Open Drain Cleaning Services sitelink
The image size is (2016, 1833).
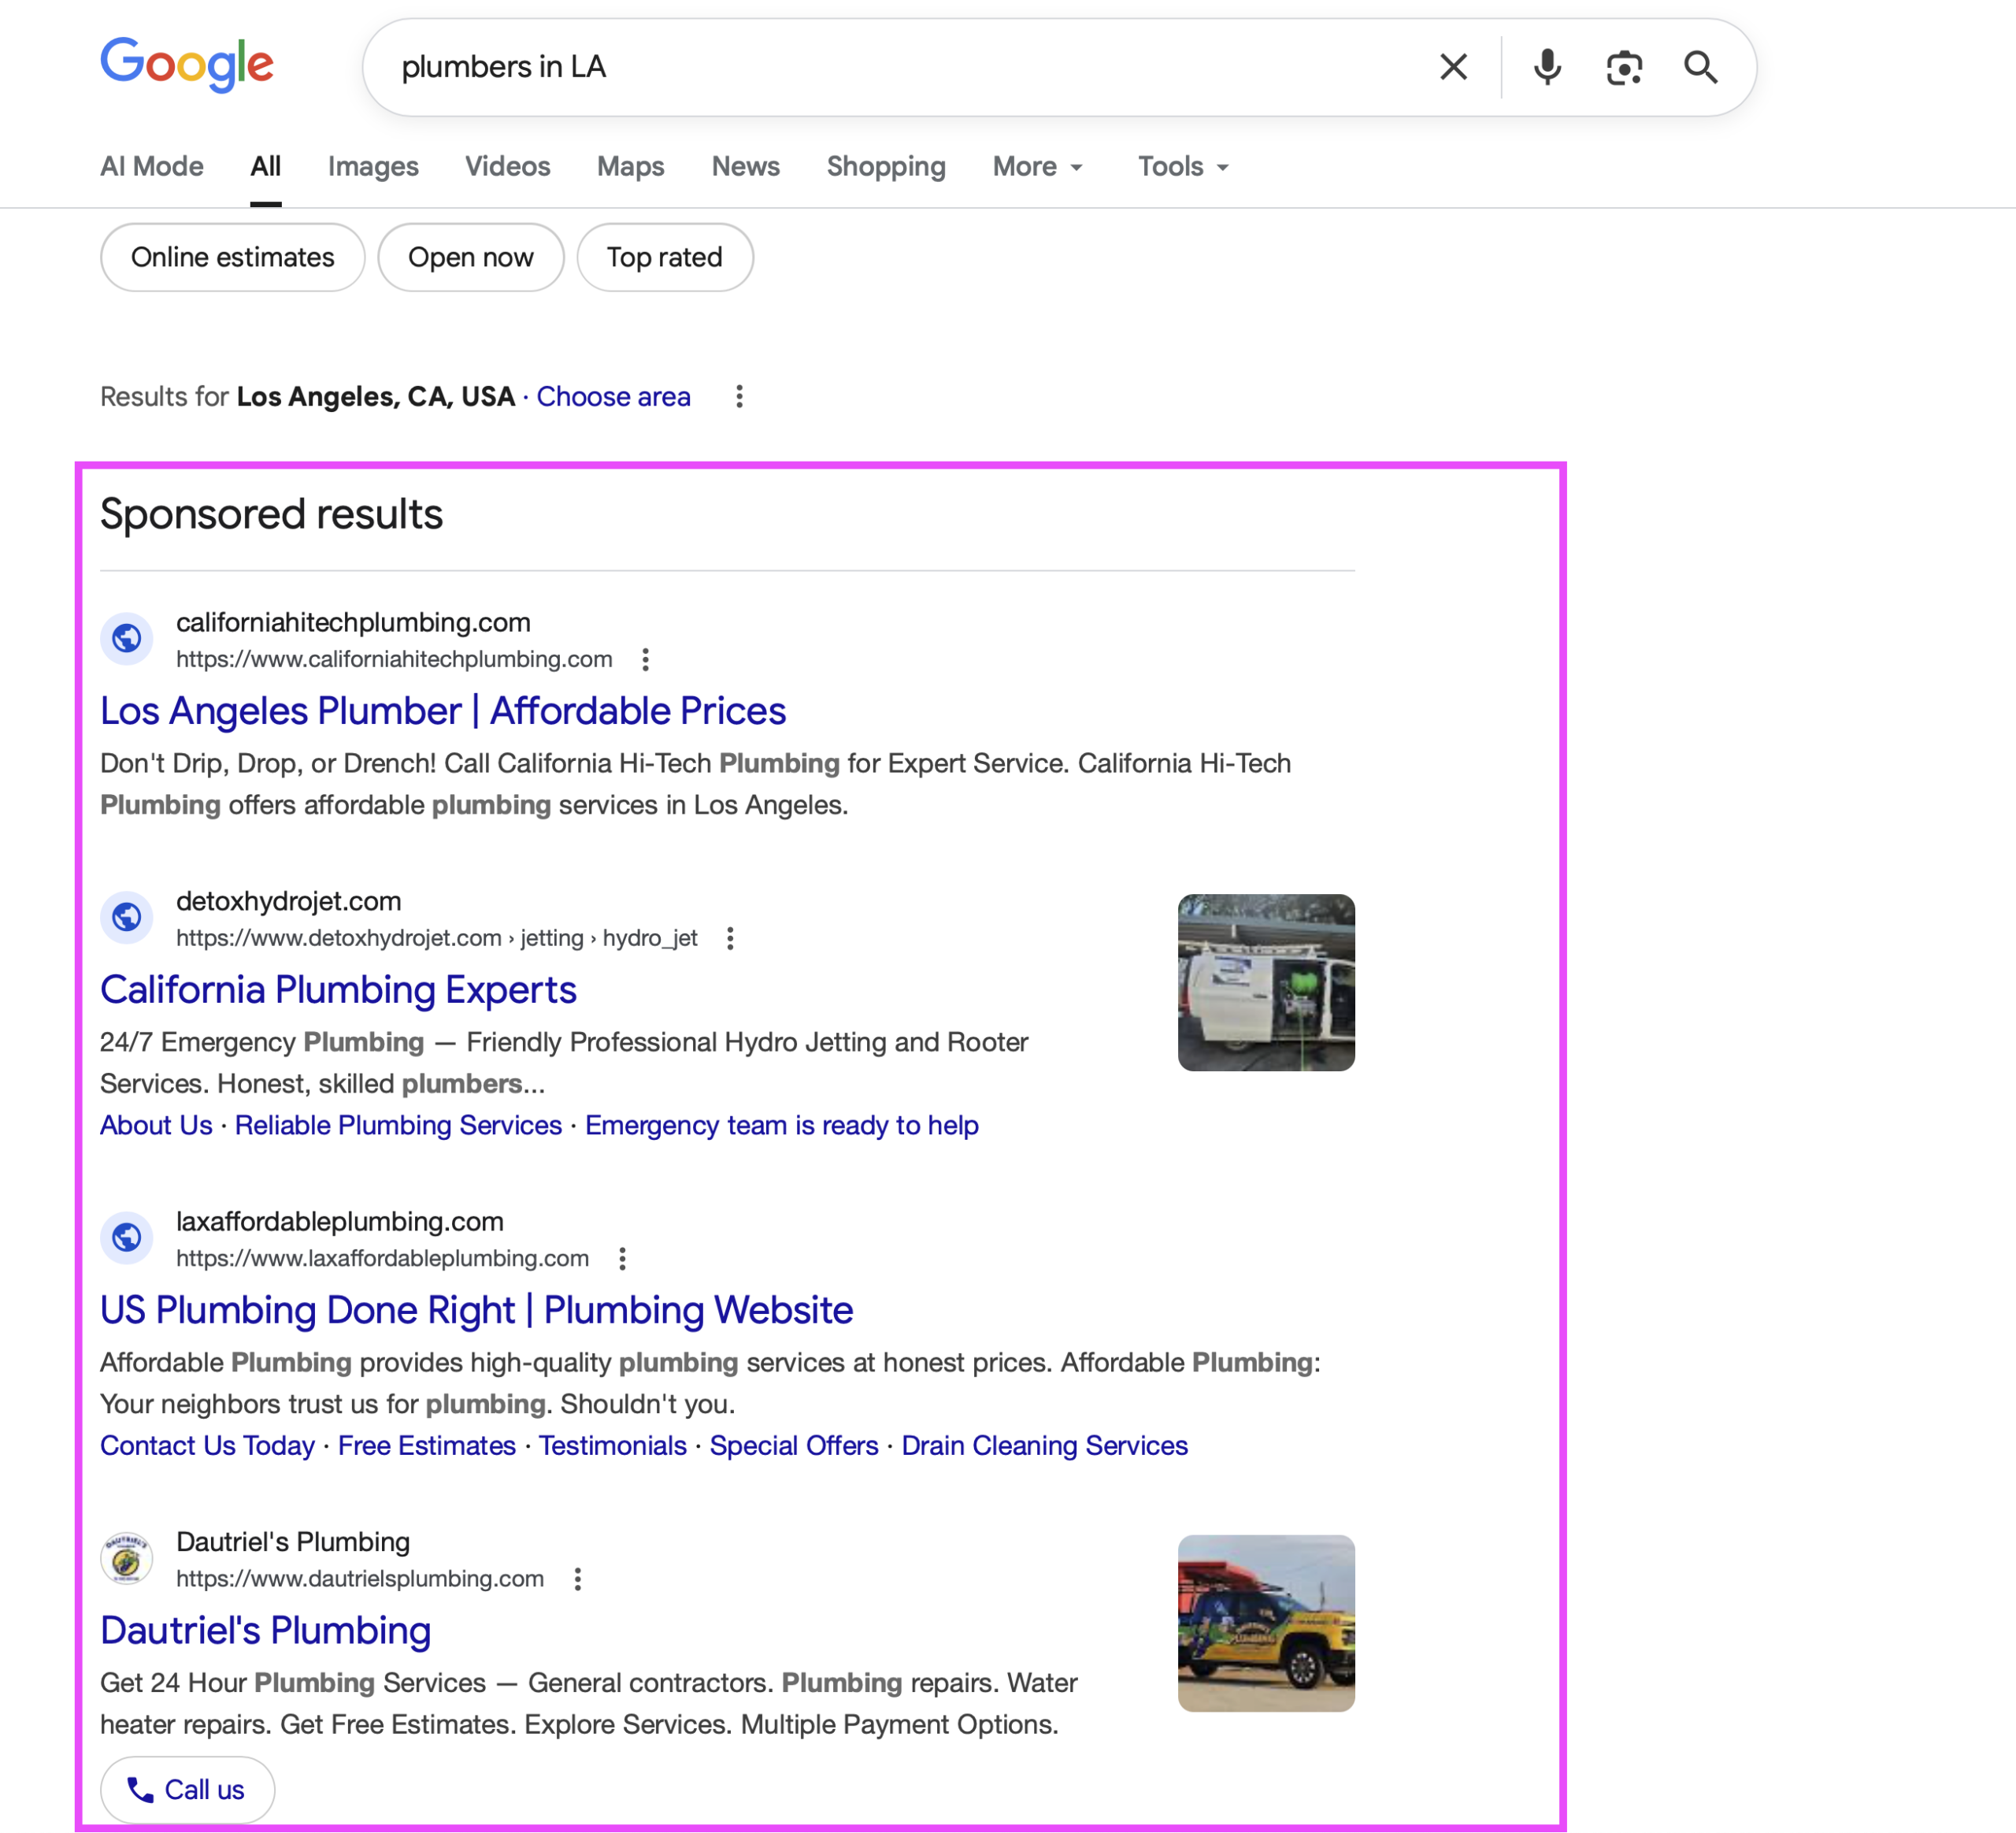1044,1445
